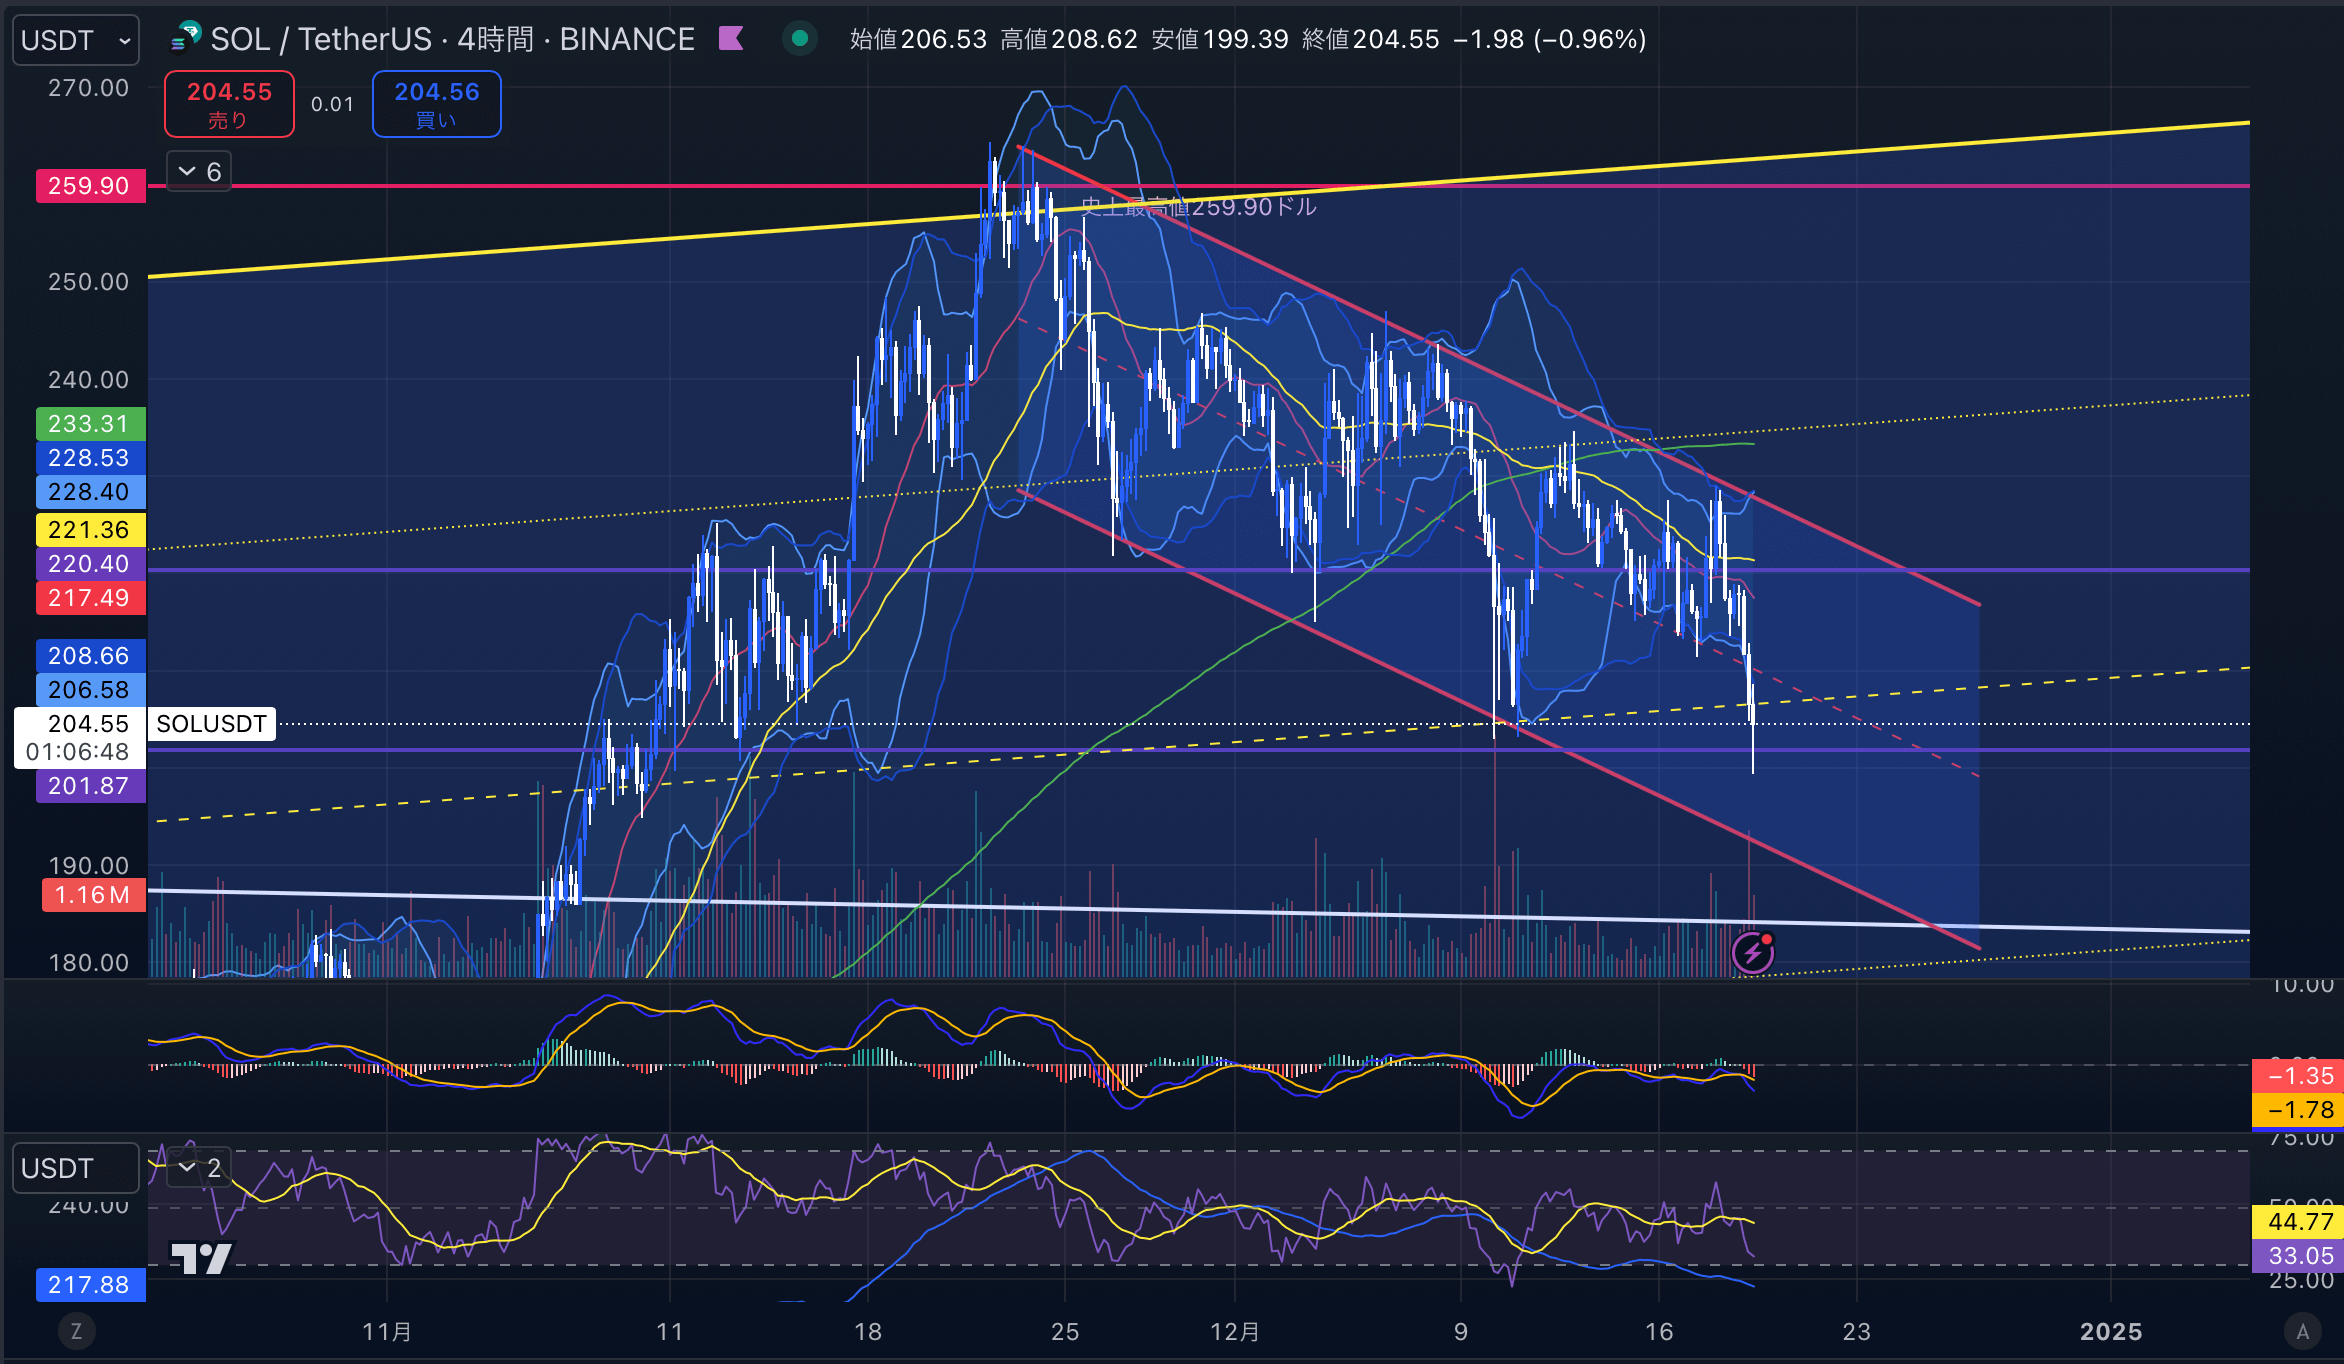Click the 1.16 M volume label
Screen dimensions: 2344x1364
(x=93, y=895)
